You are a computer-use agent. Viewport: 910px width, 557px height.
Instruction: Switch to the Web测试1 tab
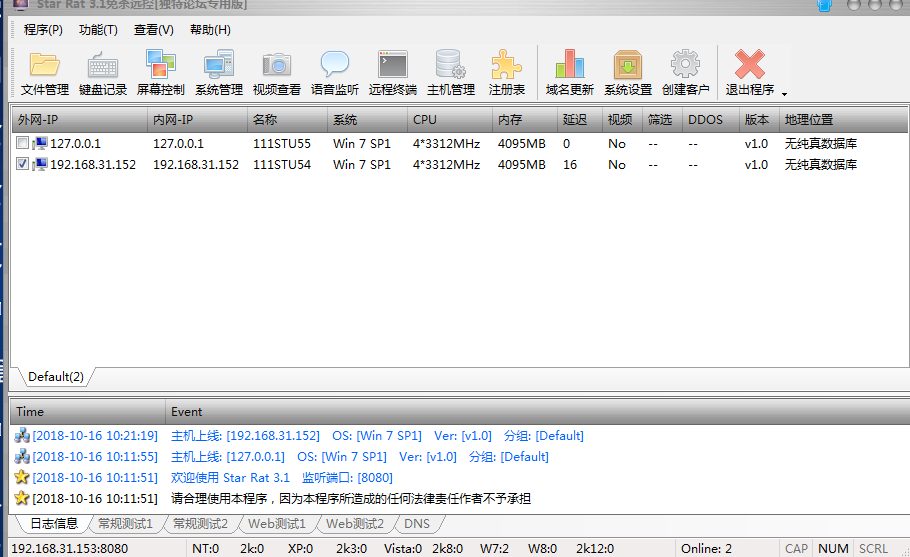point(277,523)
